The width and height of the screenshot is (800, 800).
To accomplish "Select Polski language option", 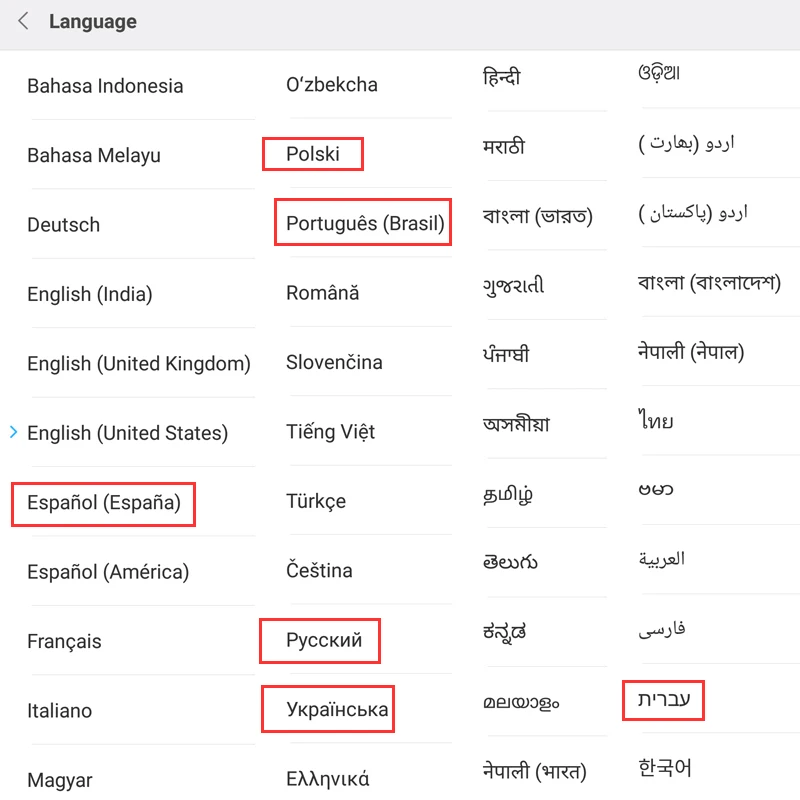I will (x=313, y=154).
